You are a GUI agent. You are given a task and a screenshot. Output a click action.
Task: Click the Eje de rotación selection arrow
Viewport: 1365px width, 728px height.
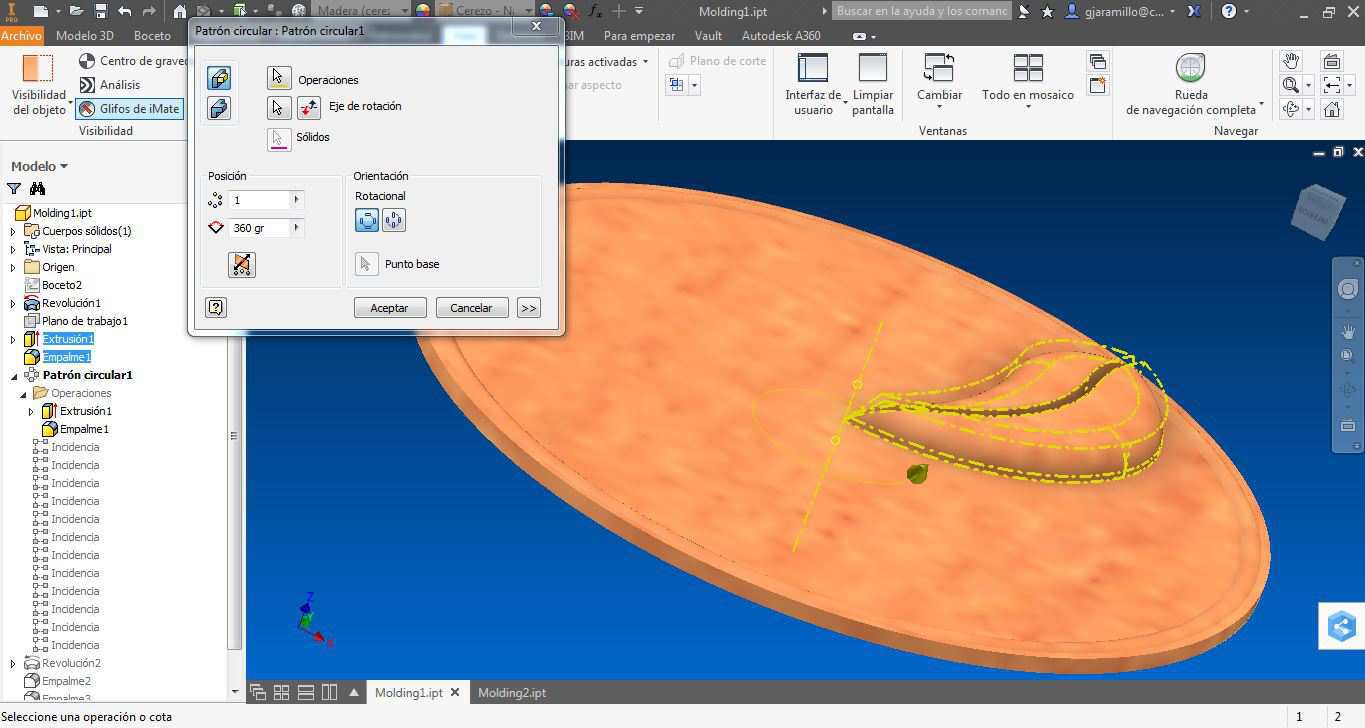click(x=279, y=107)
